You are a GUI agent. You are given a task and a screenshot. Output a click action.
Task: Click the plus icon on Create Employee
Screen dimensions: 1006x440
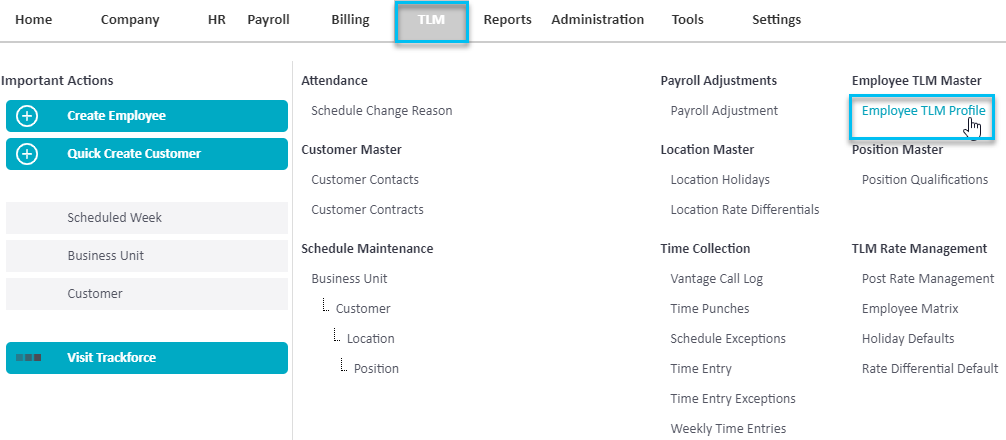(x=28, y=116)
